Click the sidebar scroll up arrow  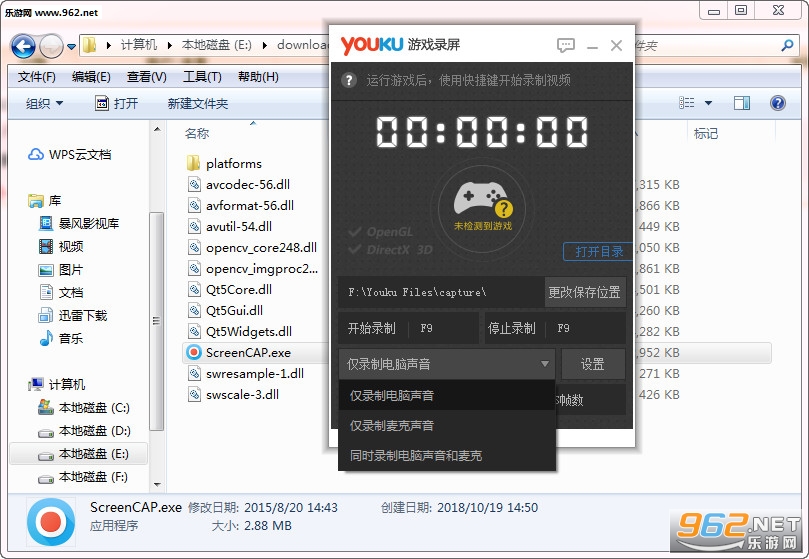tap(157, 130)
